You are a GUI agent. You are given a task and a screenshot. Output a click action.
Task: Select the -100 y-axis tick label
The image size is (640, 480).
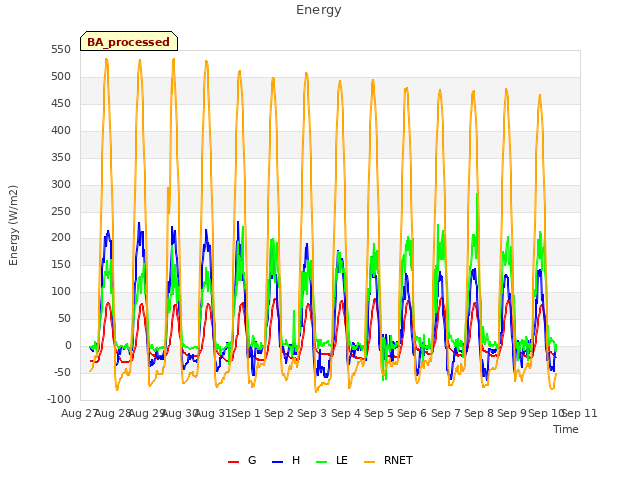pos(59,399)
